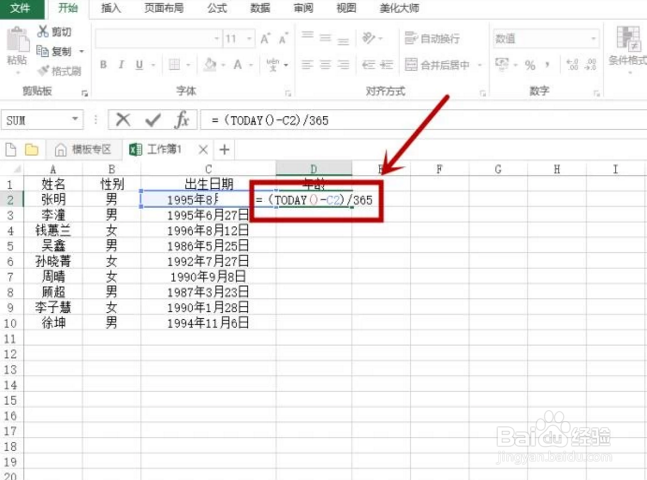Switch to the 公式 formulas tab
The image size is (647, 480).
(217, 8)
